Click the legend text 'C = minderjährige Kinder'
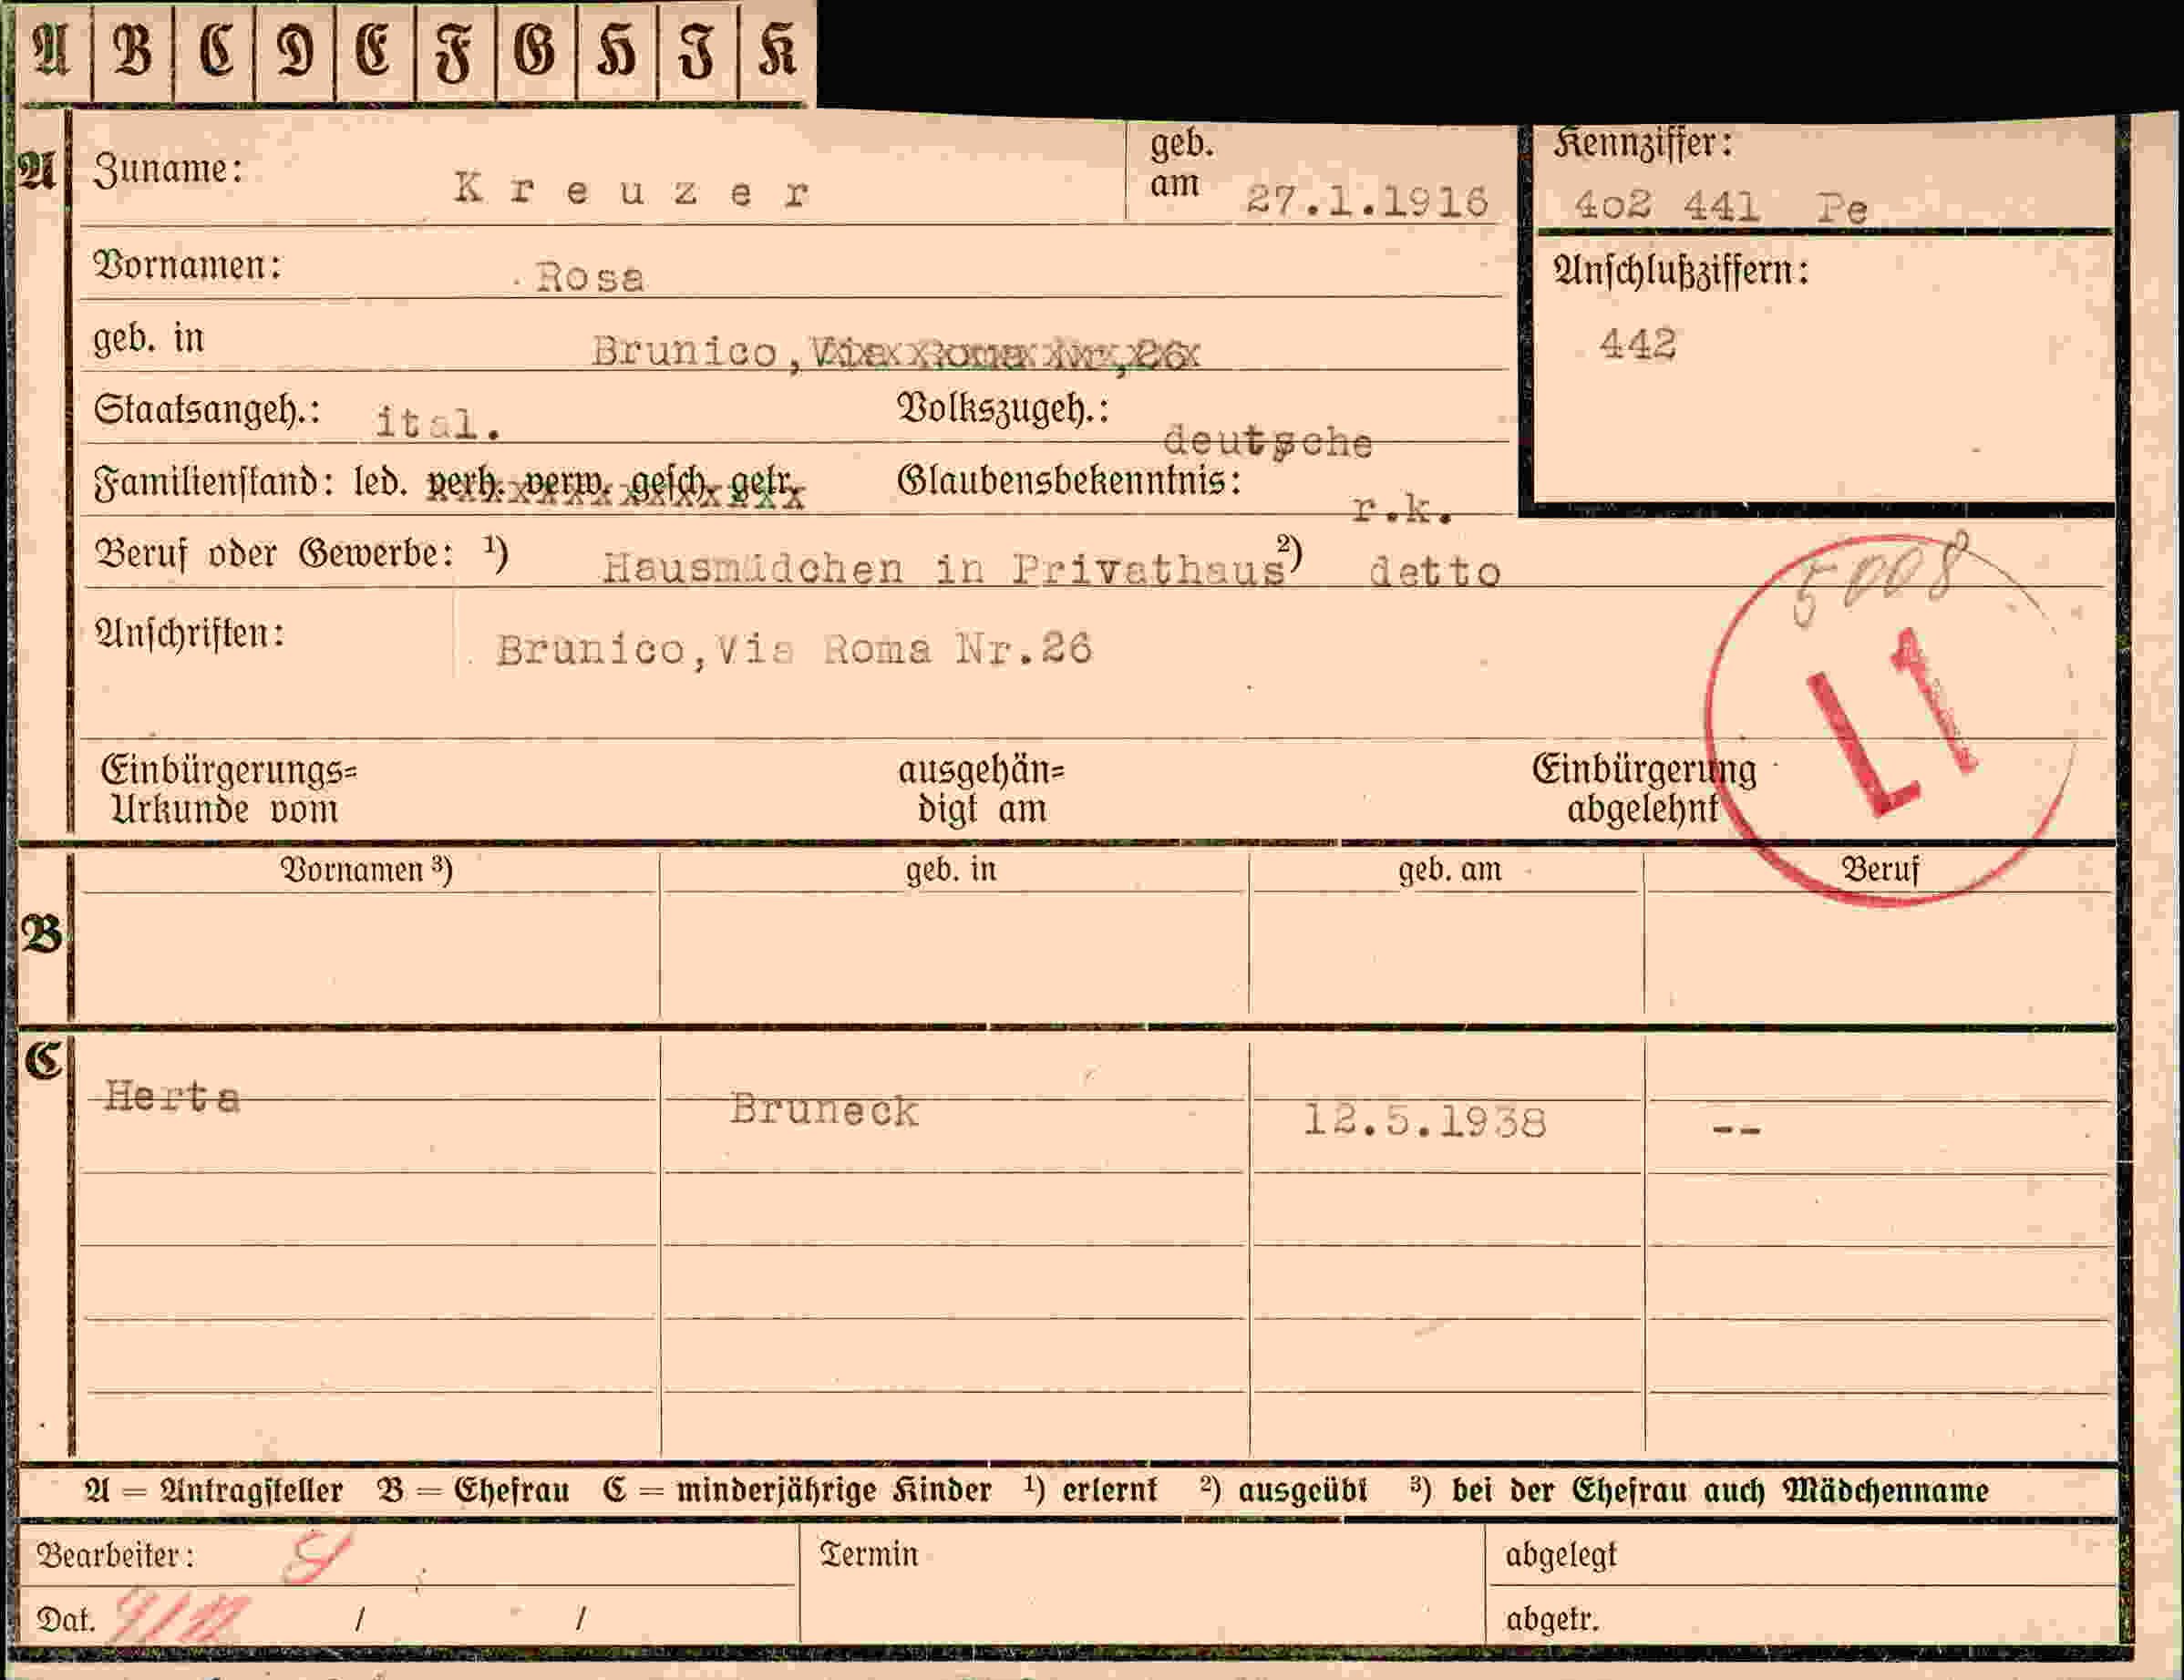This screenshot has height=1680, width=2184. point(797,1490)
